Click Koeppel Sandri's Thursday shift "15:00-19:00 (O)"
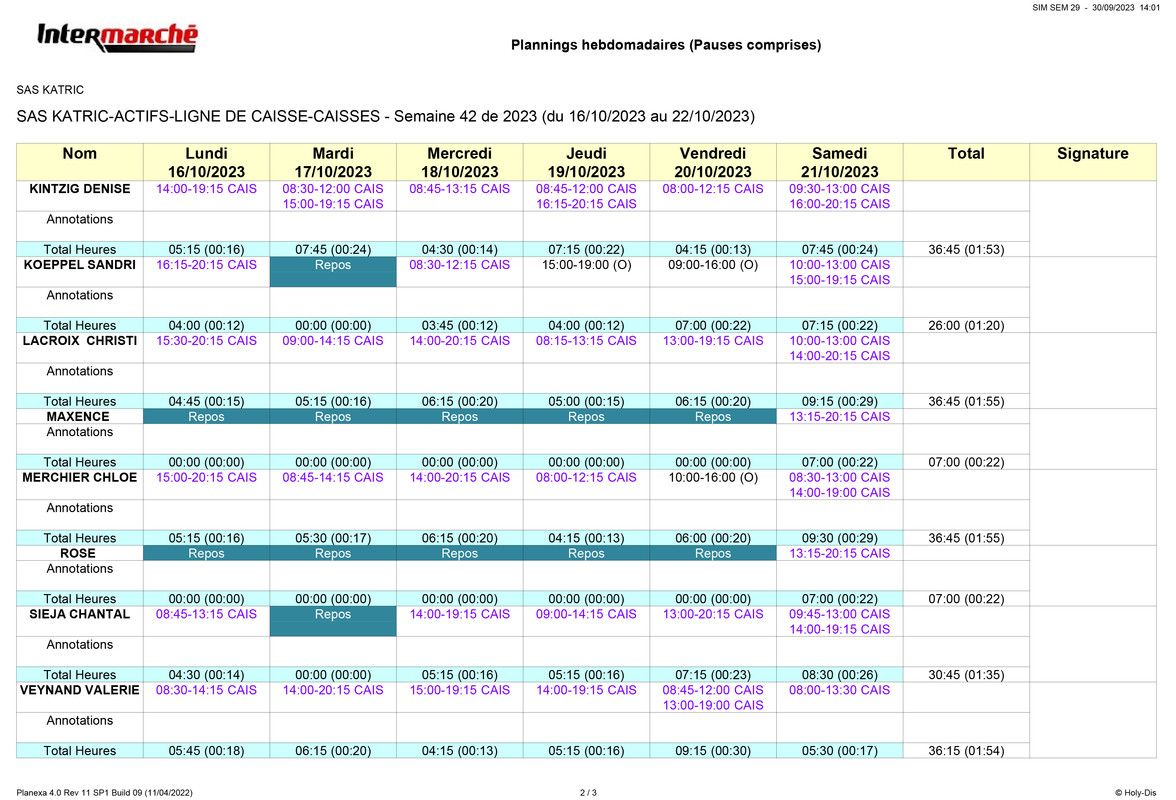Screen dimensions: 1176x800 pos(586,265)
